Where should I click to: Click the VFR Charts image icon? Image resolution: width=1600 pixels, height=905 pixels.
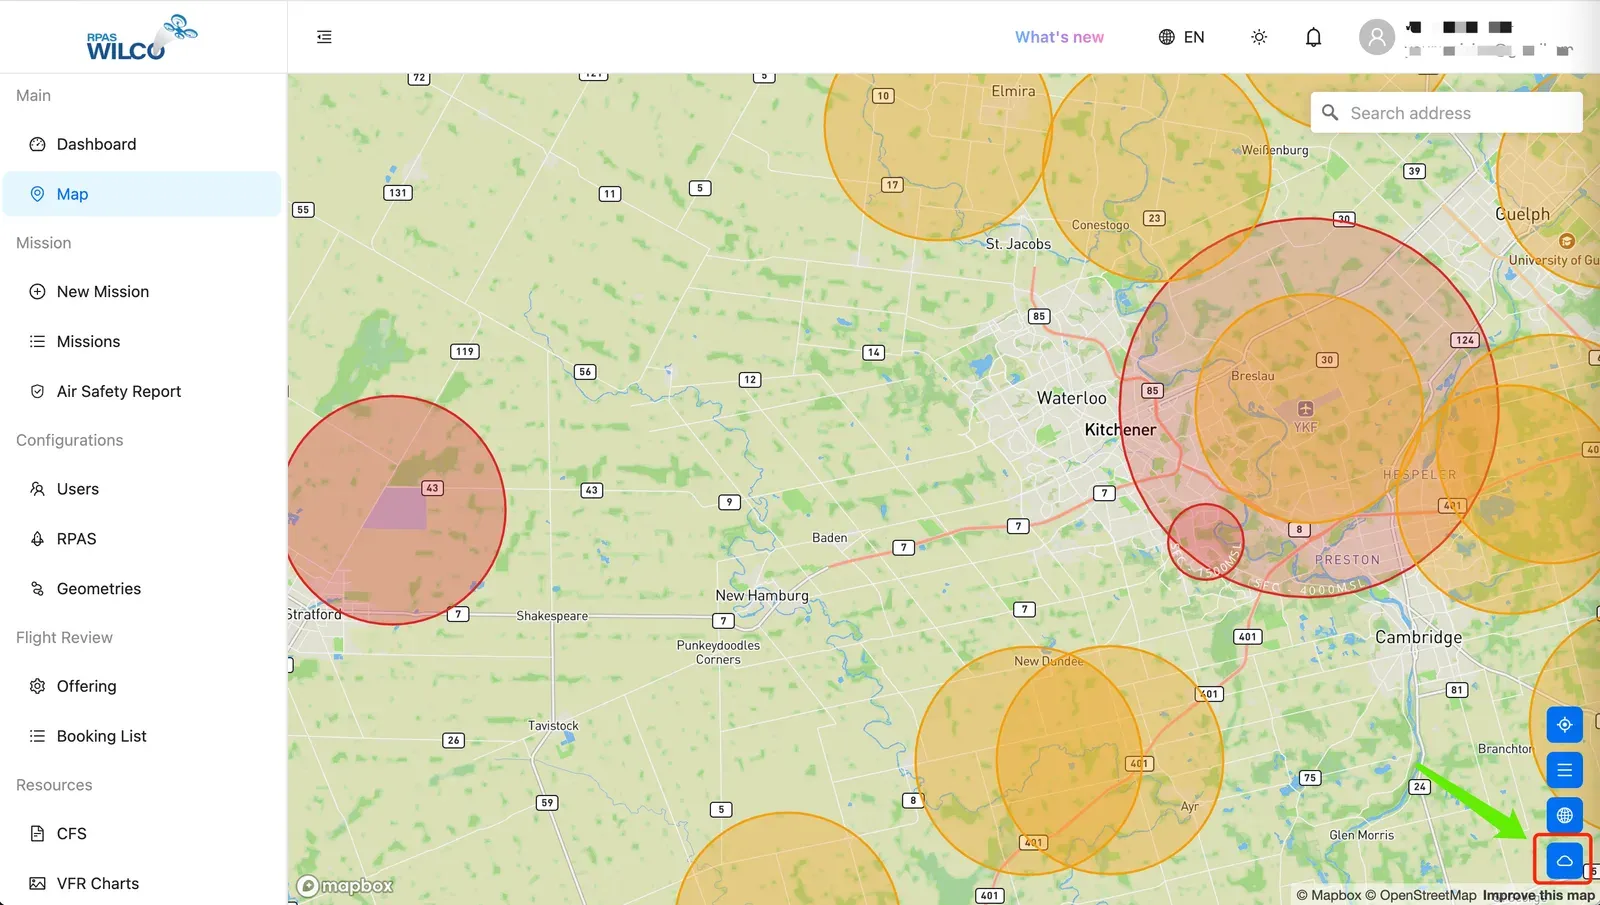[x=37, y=884]
